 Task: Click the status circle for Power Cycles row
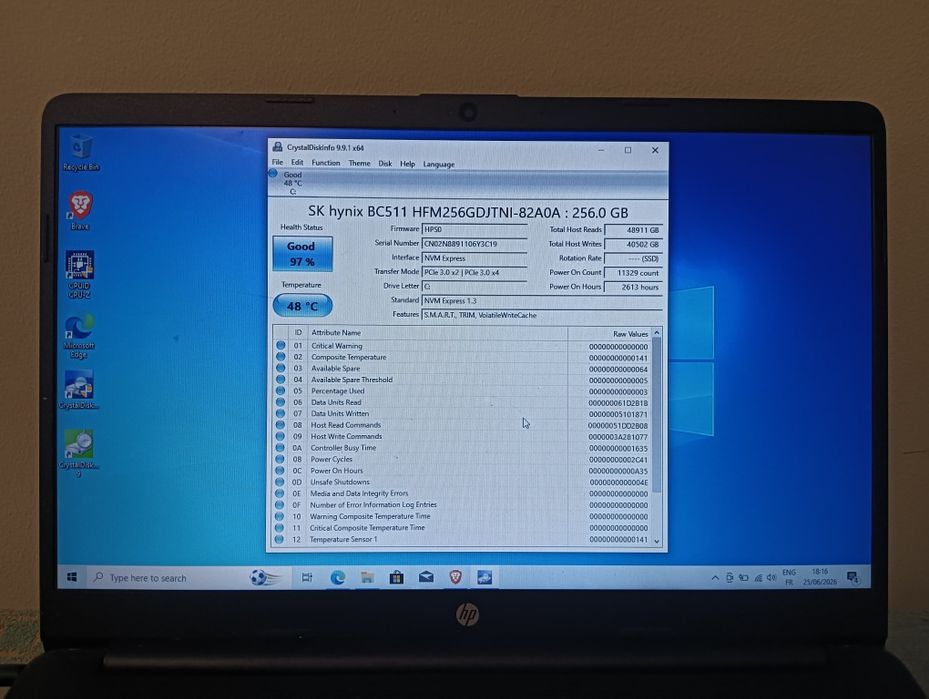(280, 458)
